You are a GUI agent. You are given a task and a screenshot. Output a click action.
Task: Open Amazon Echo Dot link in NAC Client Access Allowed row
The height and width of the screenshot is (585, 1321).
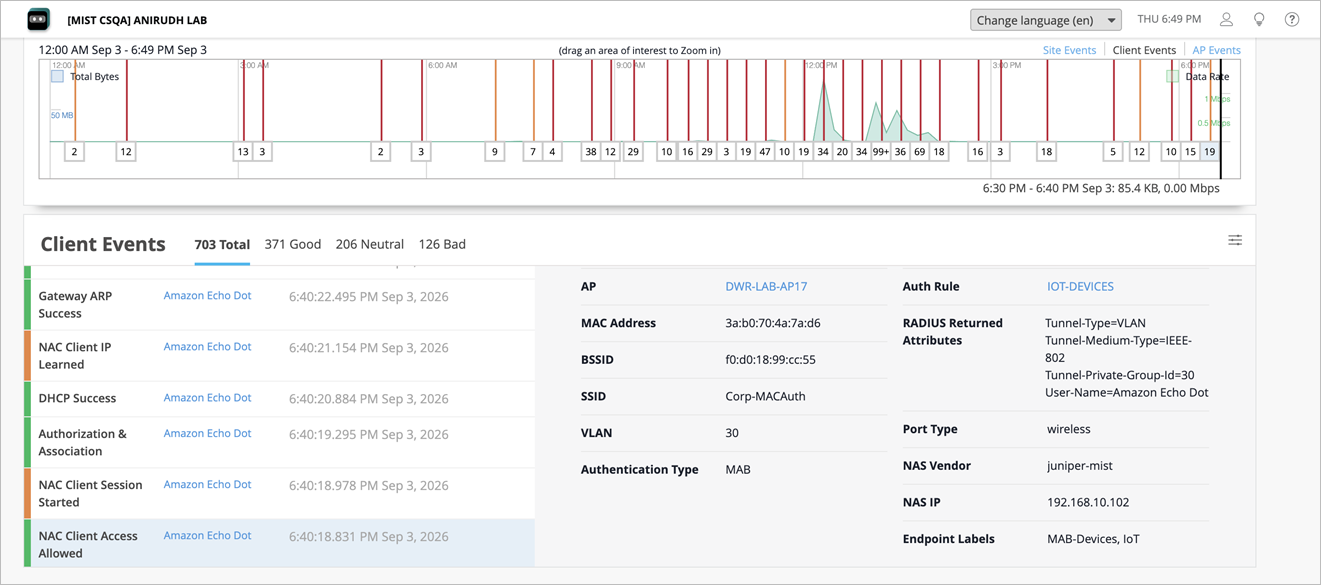tap(207, 536)
